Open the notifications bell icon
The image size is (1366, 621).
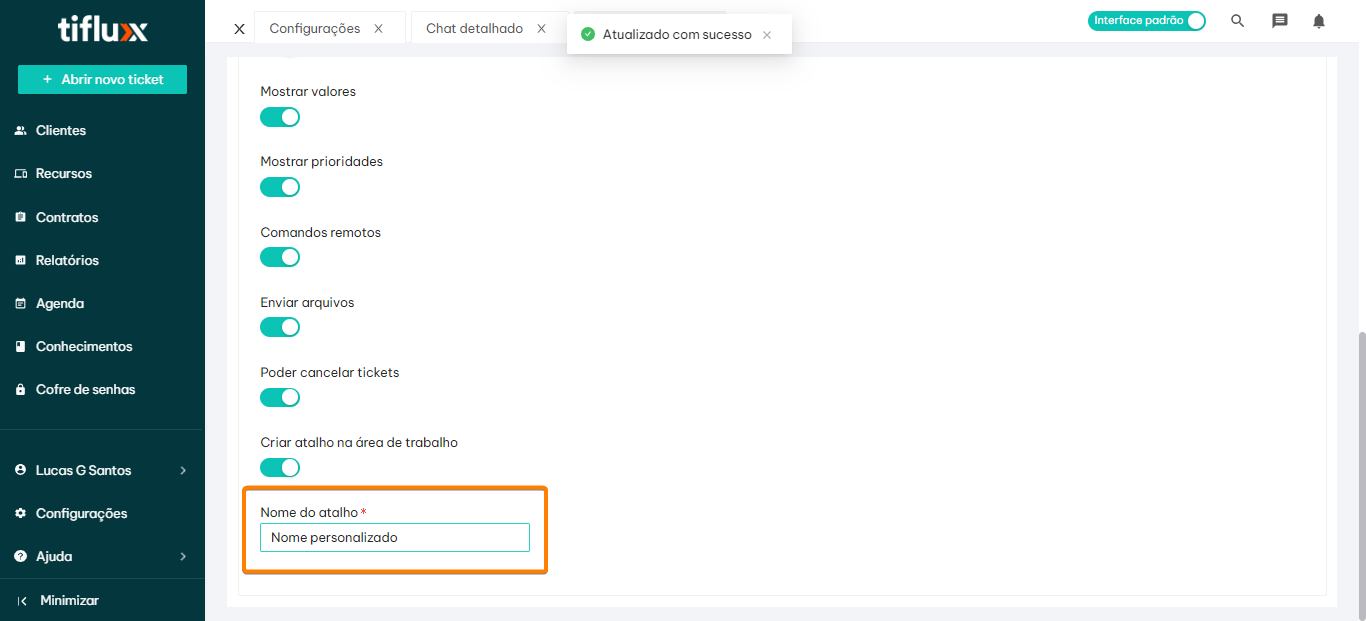click(x=1319, y=21)
